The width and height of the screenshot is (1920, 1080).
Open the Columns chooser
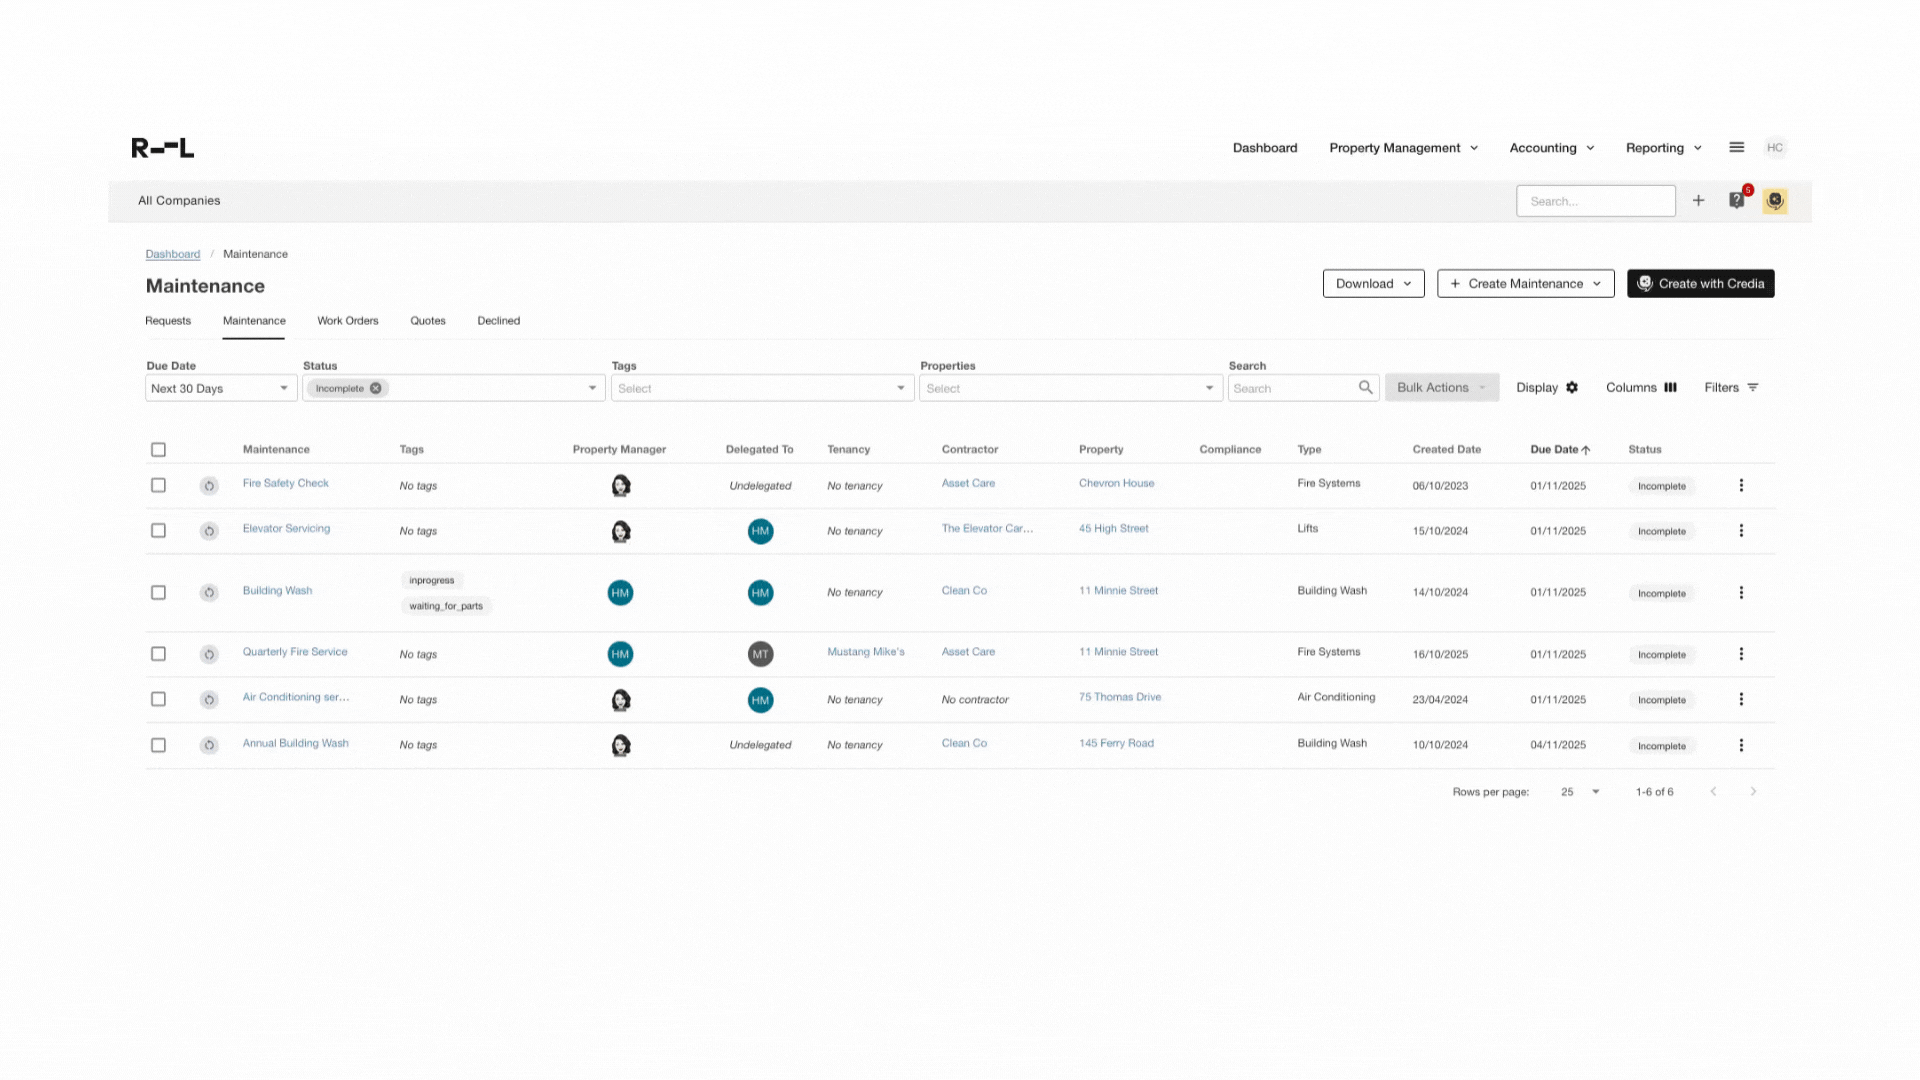pyautogui.click(x=1641, y=388)
